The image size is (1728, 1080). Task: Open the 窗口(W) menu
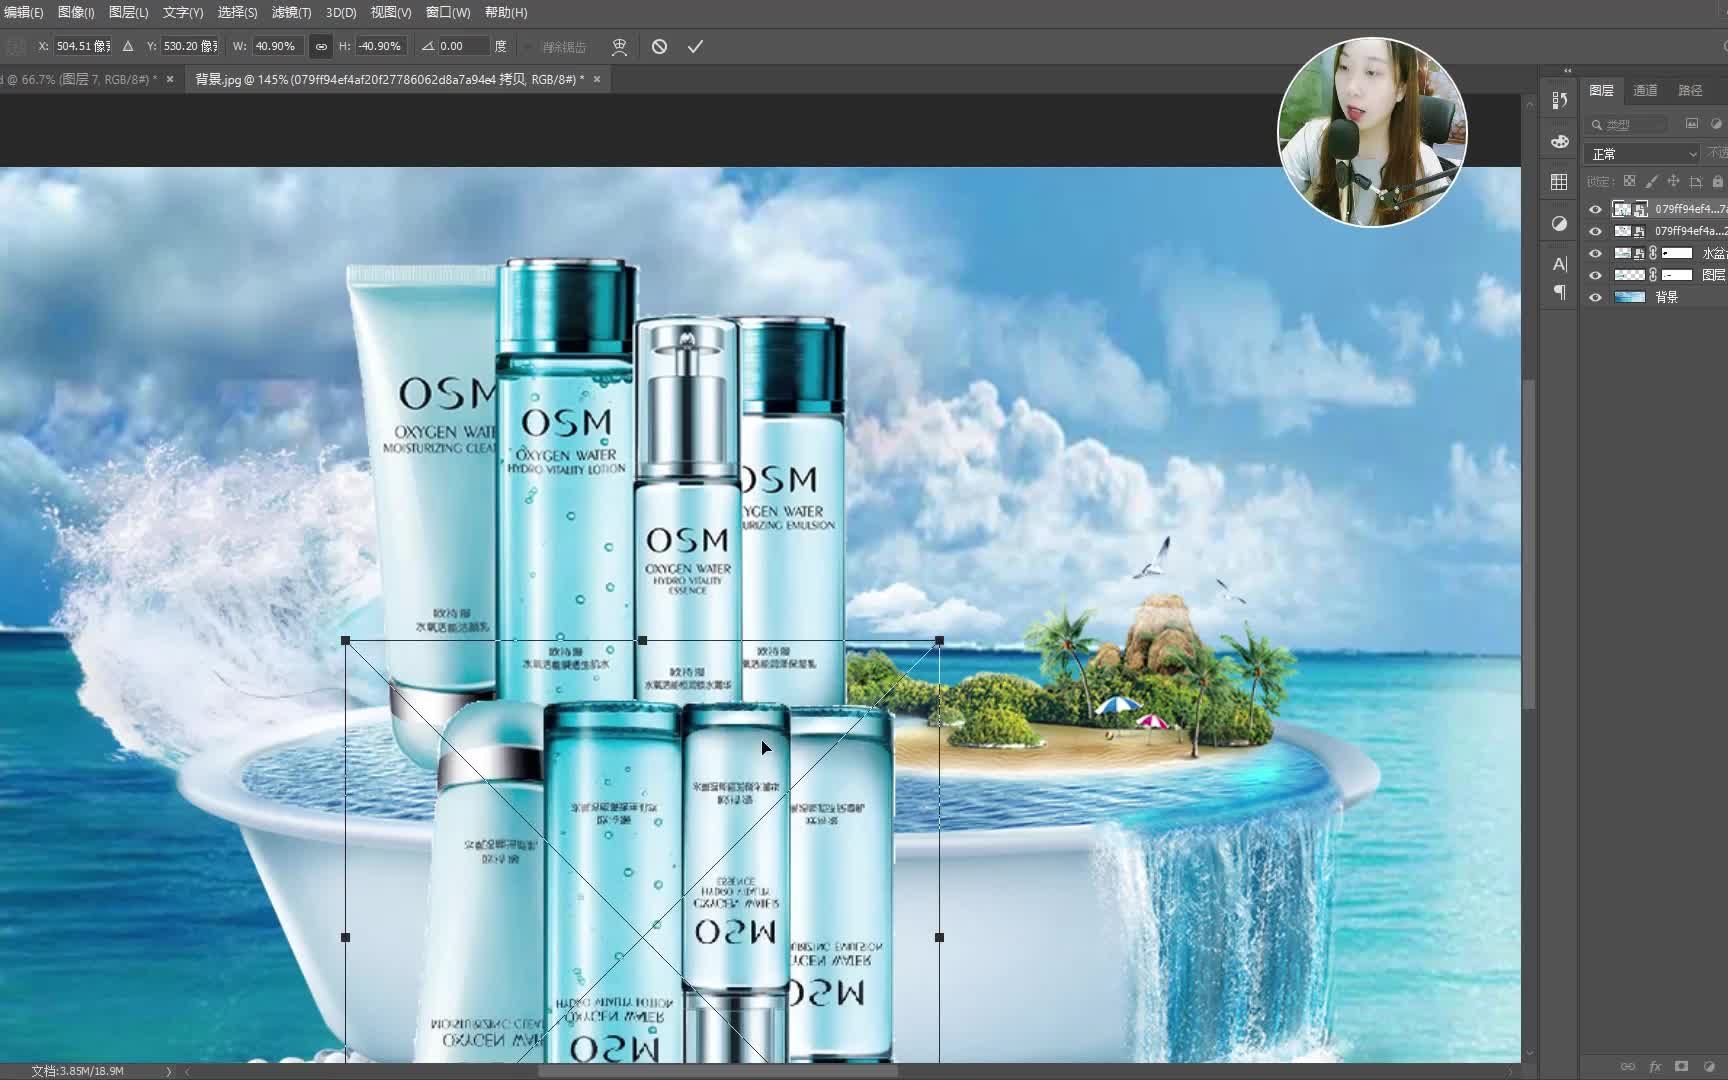448,12
